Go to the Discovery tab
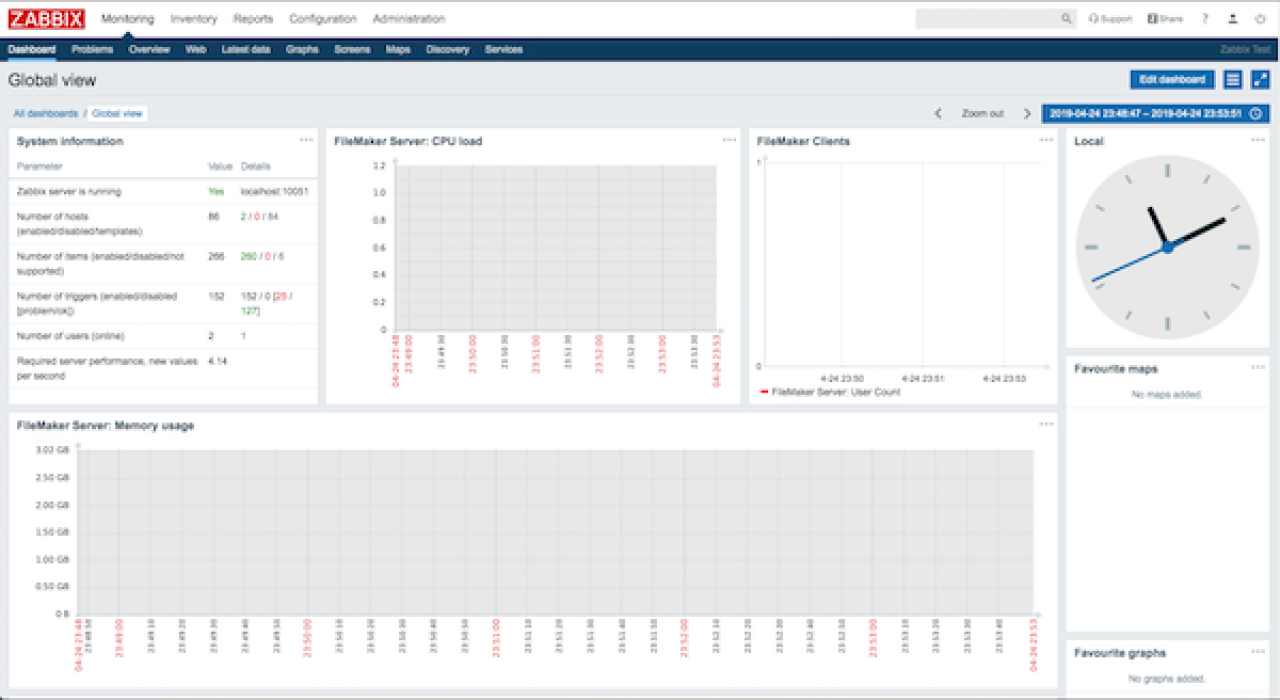The height and width of the screenshot is (700, 1280). [x=448, y=50]
